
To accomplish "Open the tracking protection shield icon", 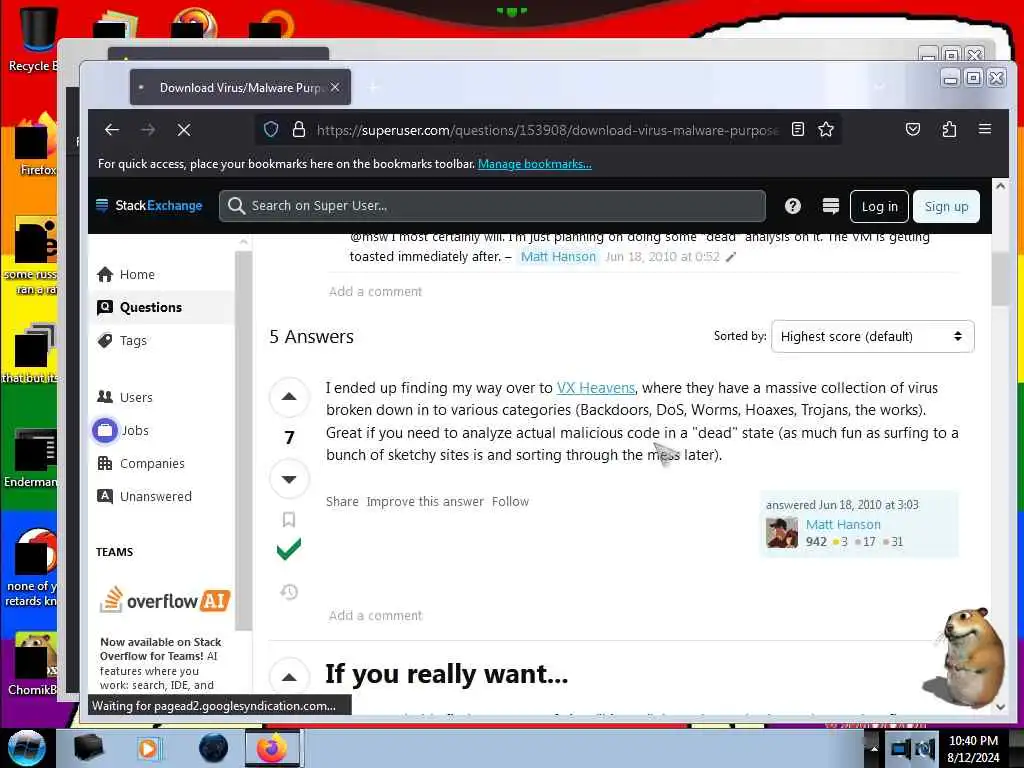I will click(x=271, y=129).
